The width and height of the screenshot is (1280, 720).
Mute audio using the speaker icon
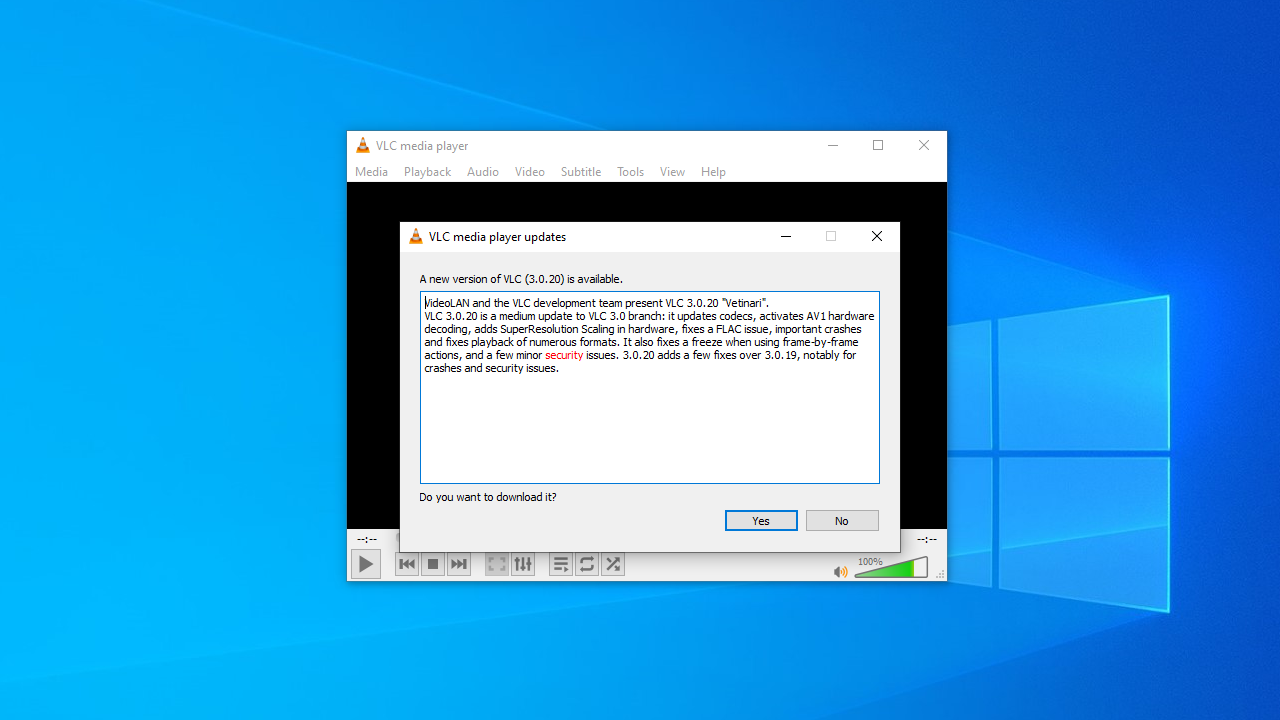click(x=841, y=572)
